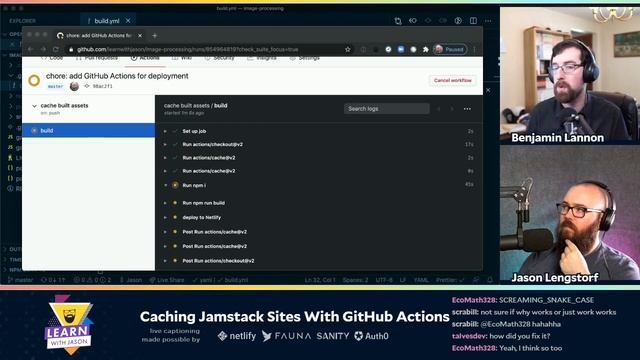Click the UTF-8 encoding status item
This screenshot has height=360, width=640.
pyautogui.click(x=384, y=280)
